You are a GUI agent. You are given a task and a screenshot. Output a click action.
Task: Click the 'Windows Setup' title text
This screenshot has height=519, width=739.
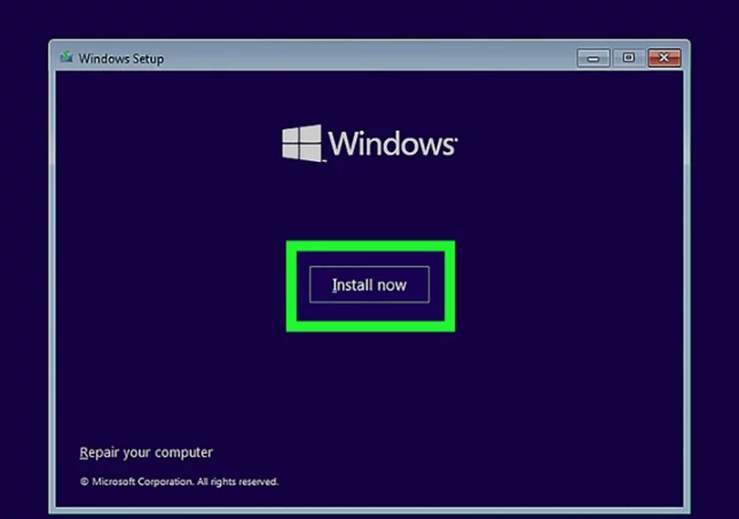[x=121, y=59]
